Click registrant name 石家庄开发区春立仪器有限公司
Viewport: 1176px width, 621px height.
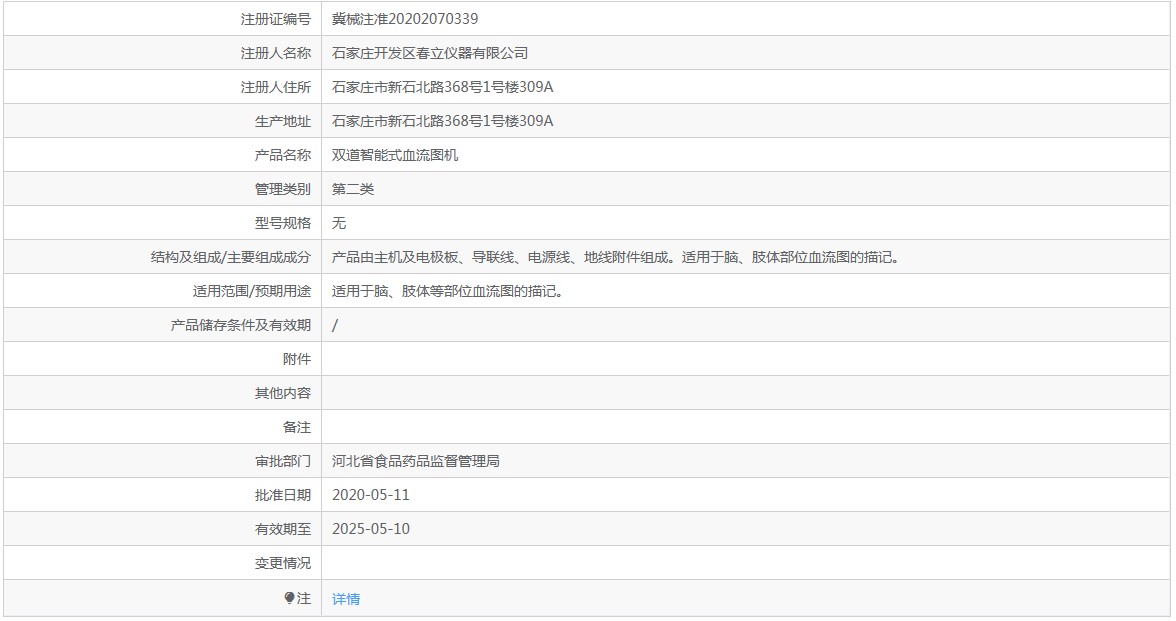pos(430,53)
